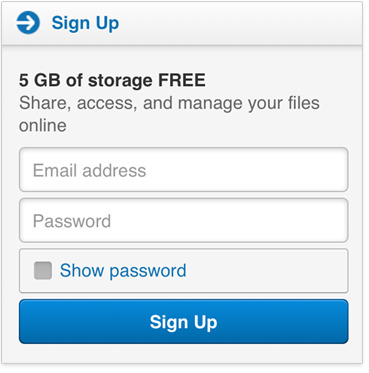Click the Show password row container
369x373 pixels.
tap(184, 271)
